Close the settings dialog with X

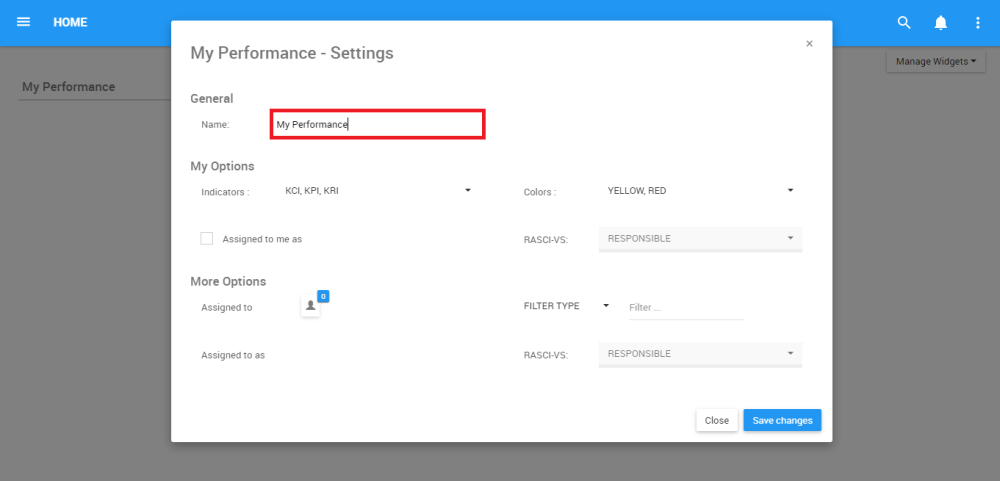pyautogui.click(x=809, y=44)
